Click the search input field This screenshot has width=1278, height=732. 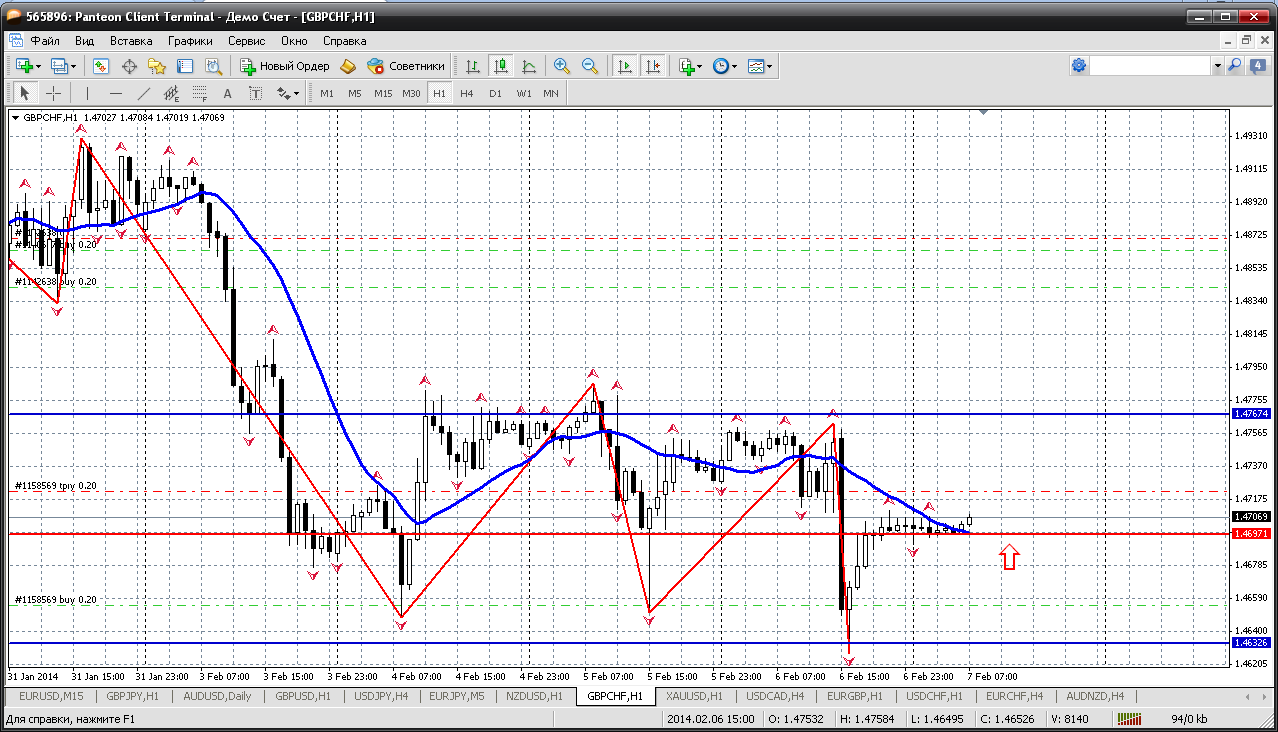pyautogui.click(x=1150, y=65)
